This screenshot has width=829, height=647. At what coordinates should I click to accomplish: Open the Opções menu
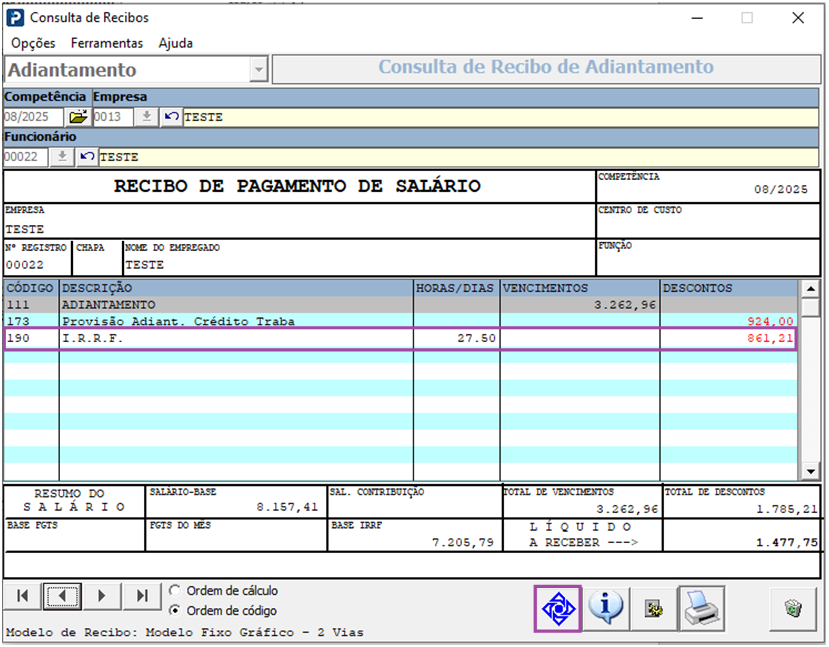point(33,43)
